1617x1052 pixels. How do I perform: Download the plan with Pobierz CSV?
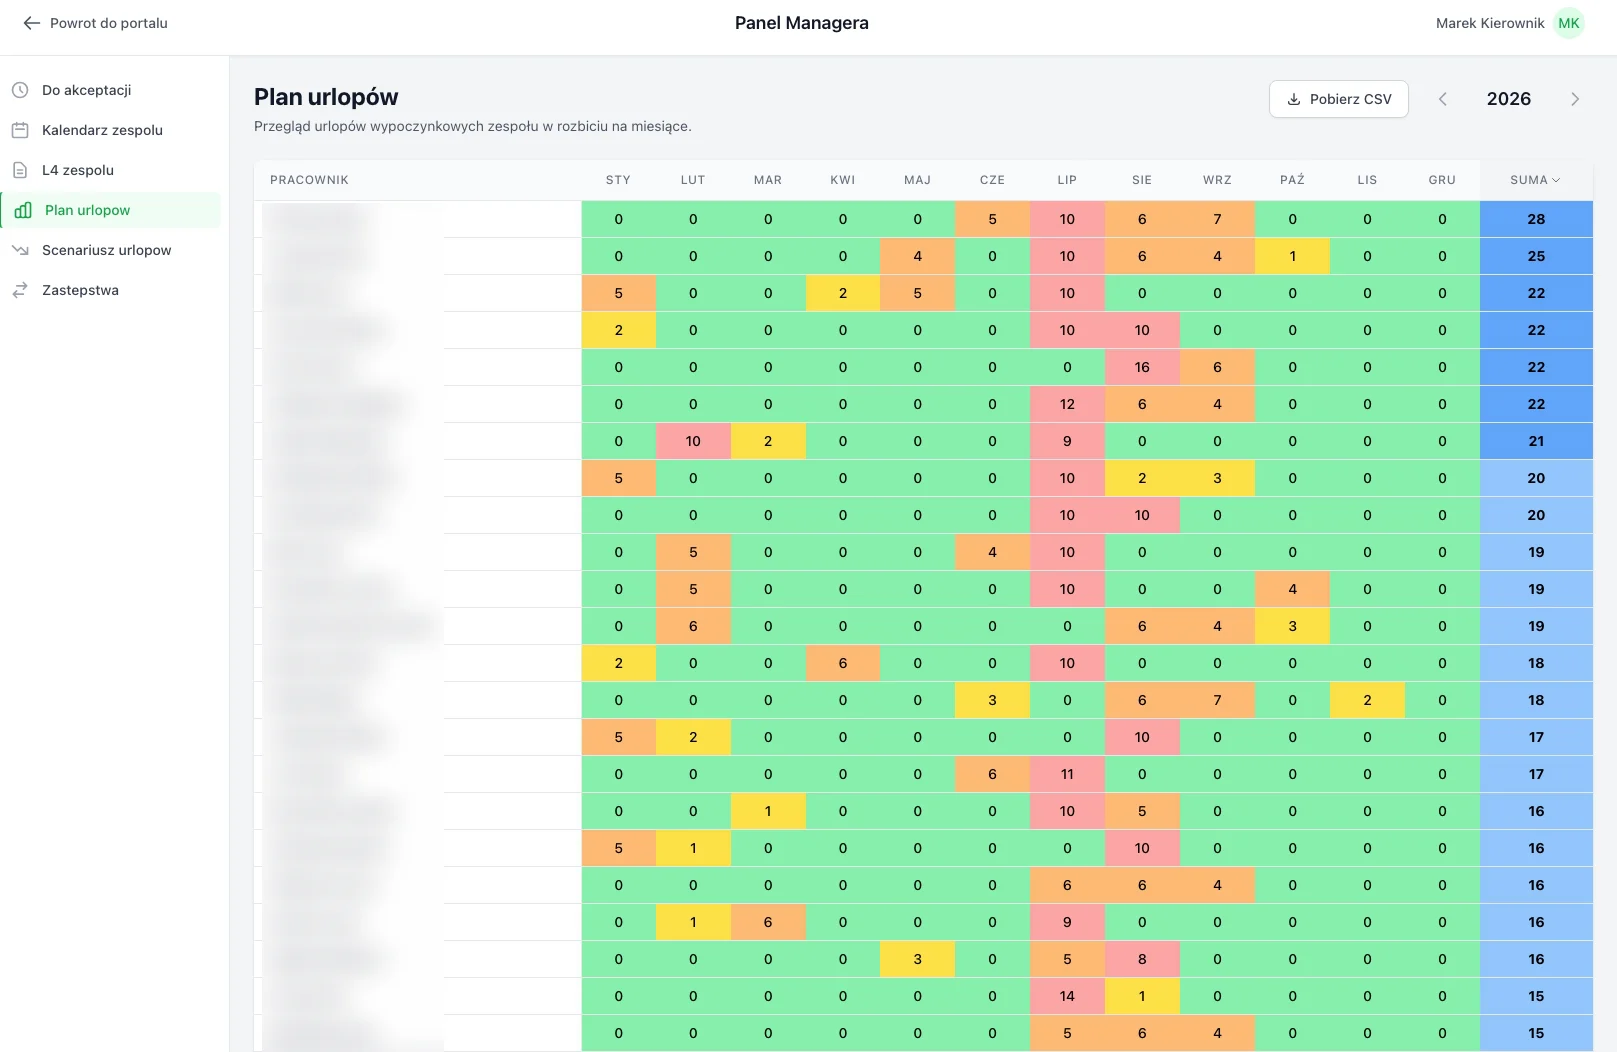click(x=1338, y=99)
